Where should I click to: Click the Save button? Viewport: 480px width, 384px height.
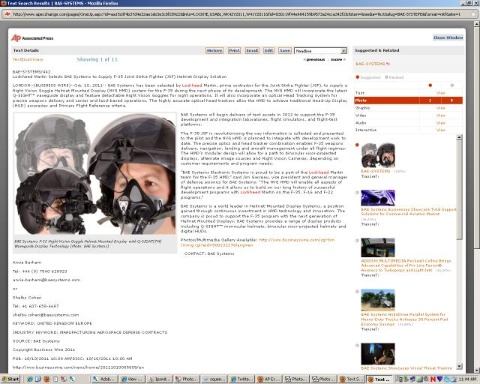[x=285, y=51]
